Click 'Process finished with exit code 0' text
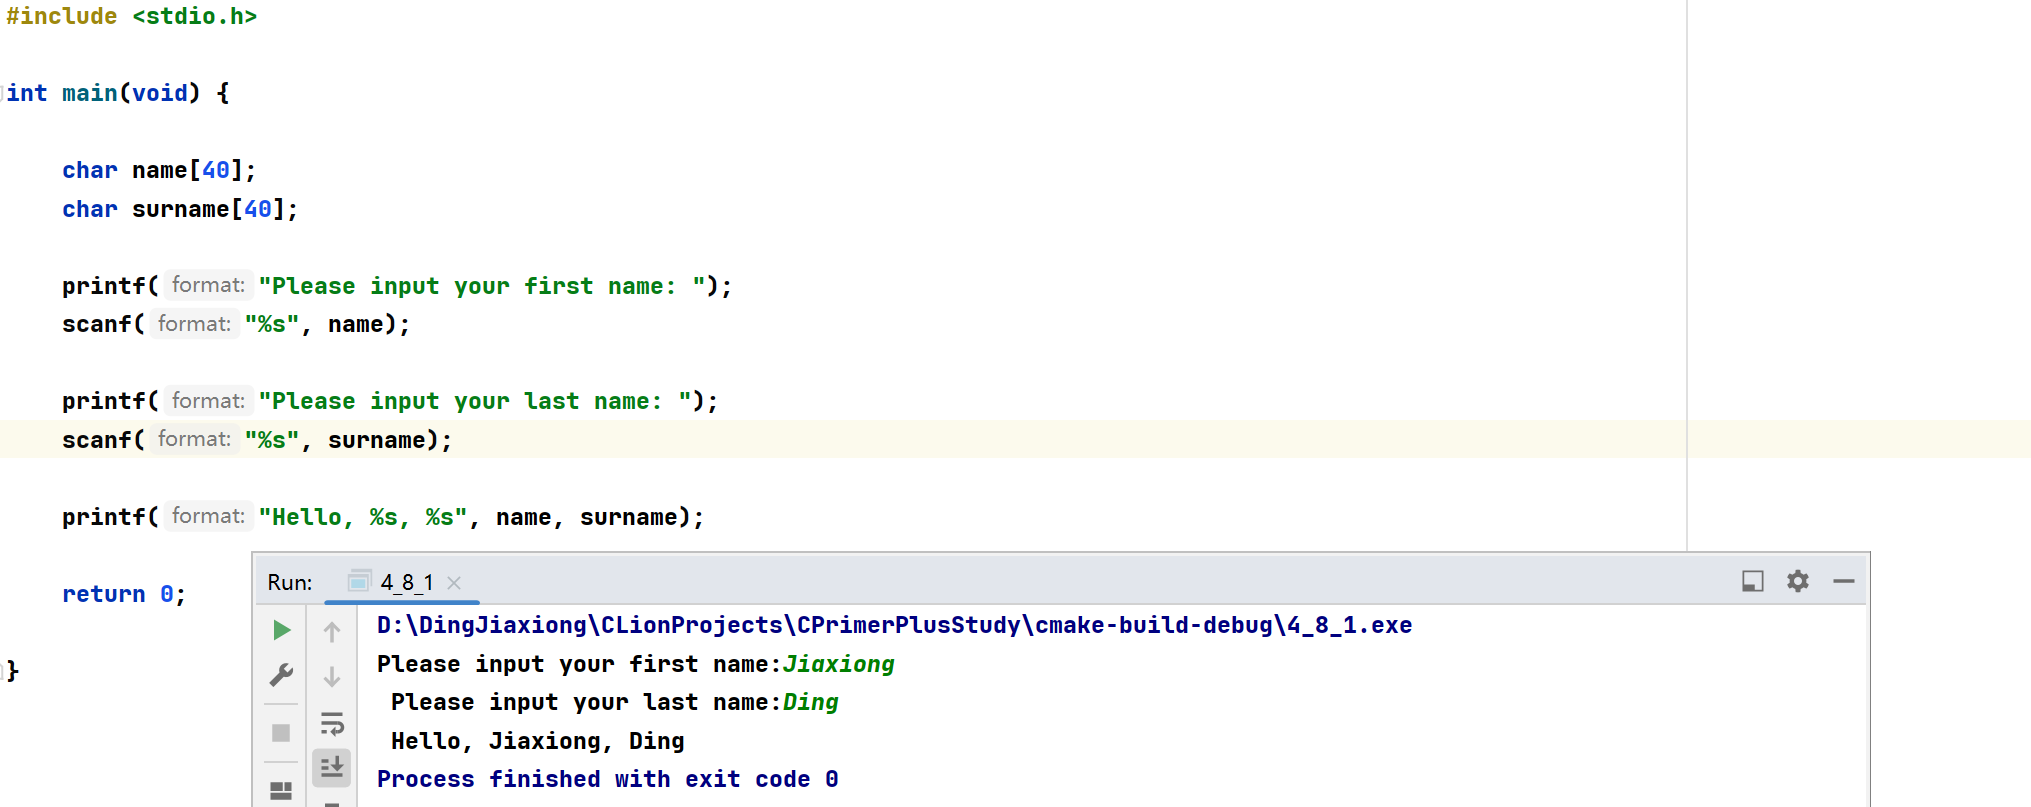2031x807 pixels. [607, 779]
